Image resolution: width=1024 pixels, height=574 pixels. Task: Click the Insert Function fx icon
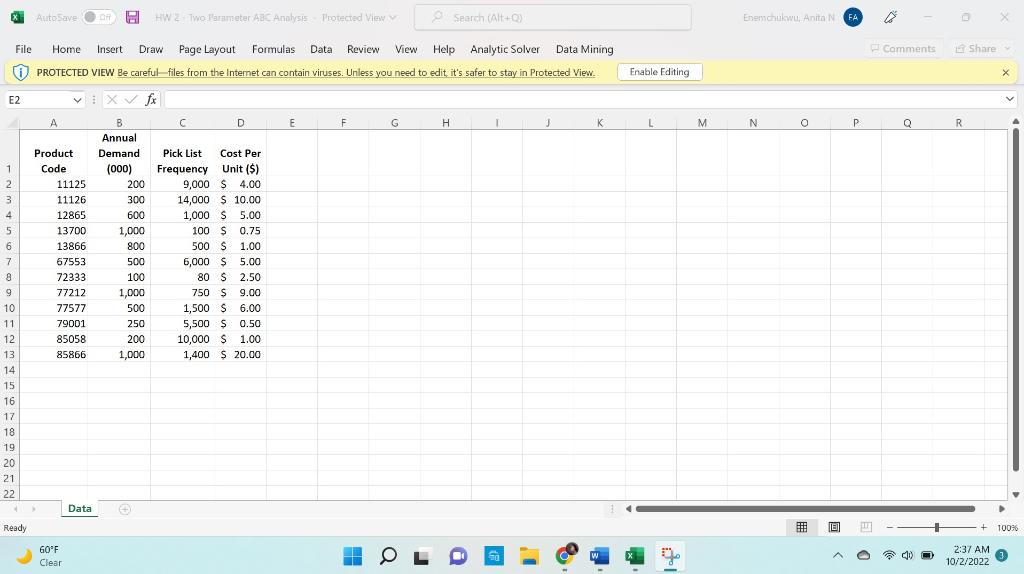tap(151, 99)
